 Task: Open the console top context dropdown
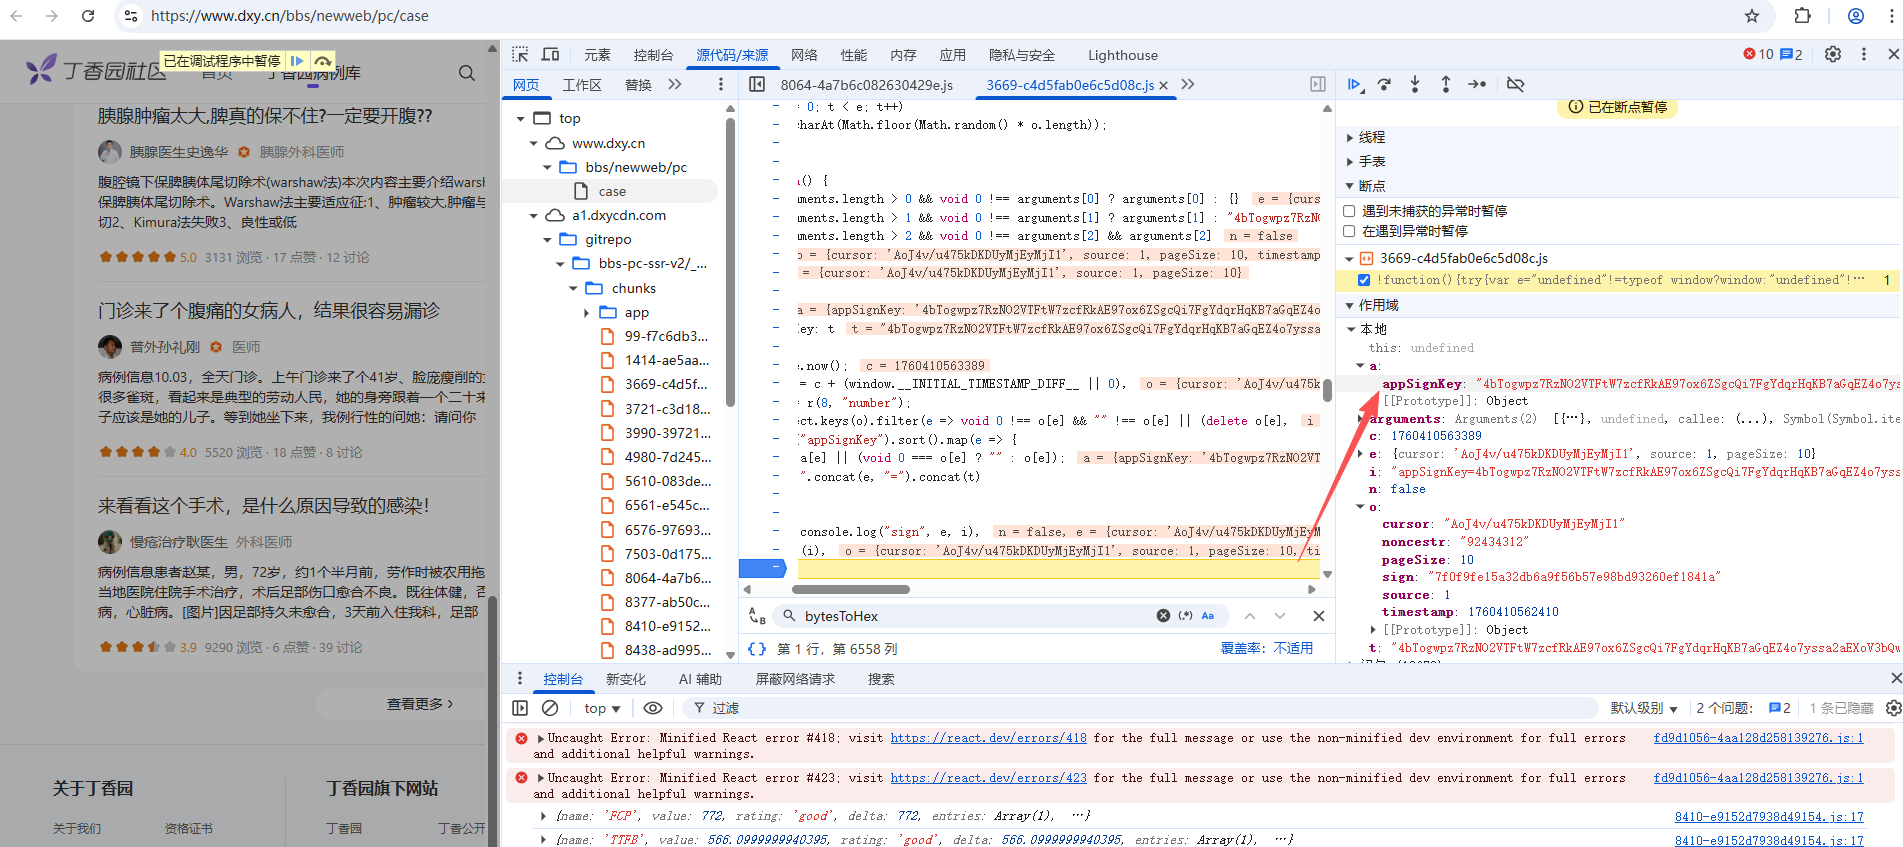[602, 708]
